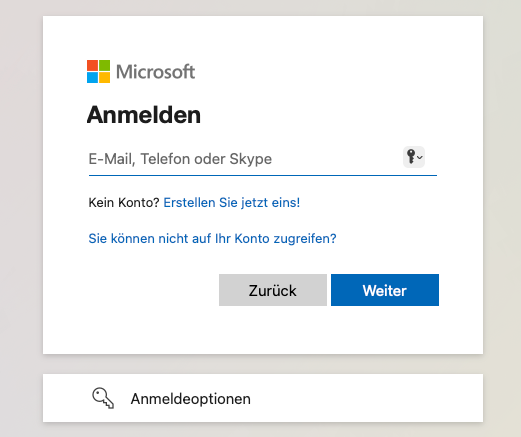Image resolution: width=521 pixels, height=437 pixels.
Task: Expand the chevron next to the autofill key
Action: pyautogui.click(x=420, y=157)
